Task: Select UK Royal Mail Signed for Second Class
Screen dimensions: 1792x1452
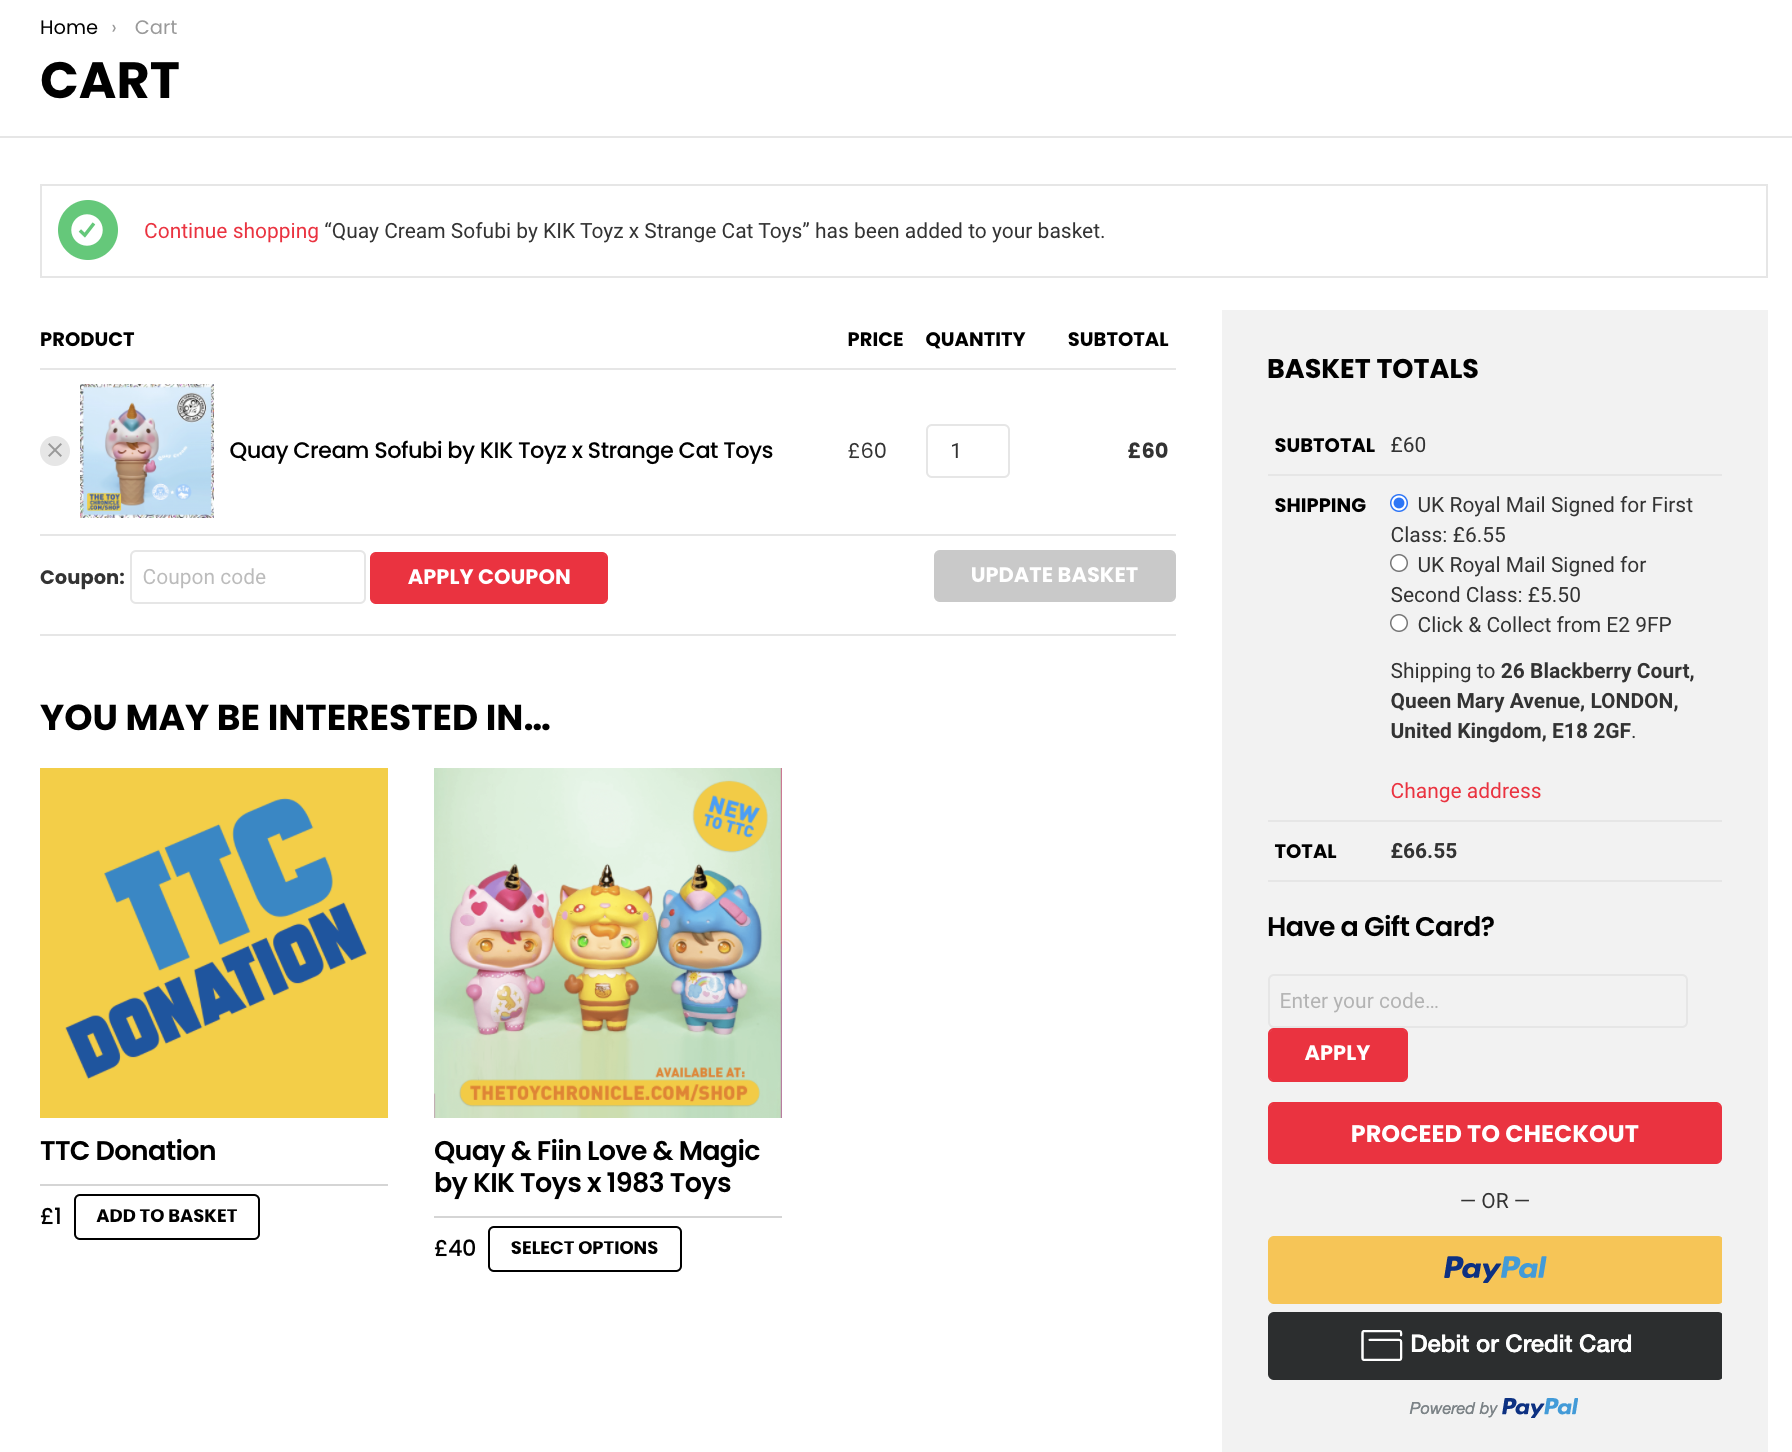Action: click(1399, 563)
